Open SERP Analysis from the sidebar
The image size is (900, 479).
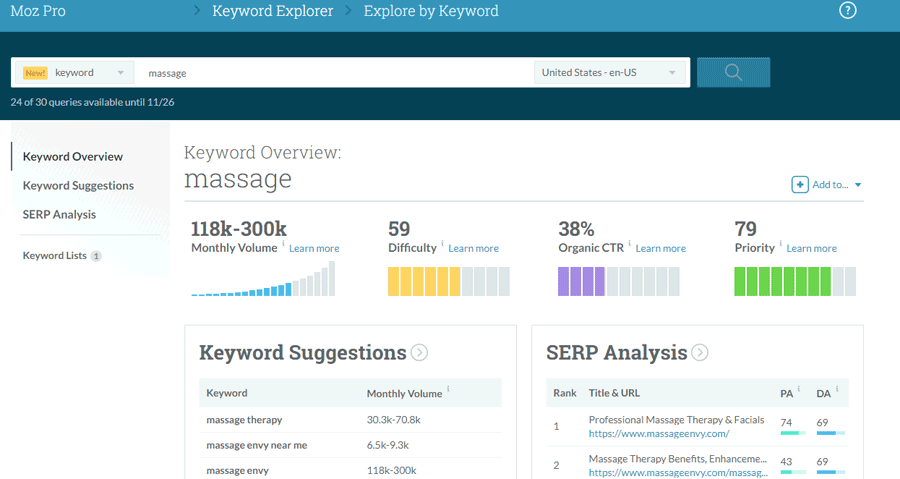tap(59, 214)
